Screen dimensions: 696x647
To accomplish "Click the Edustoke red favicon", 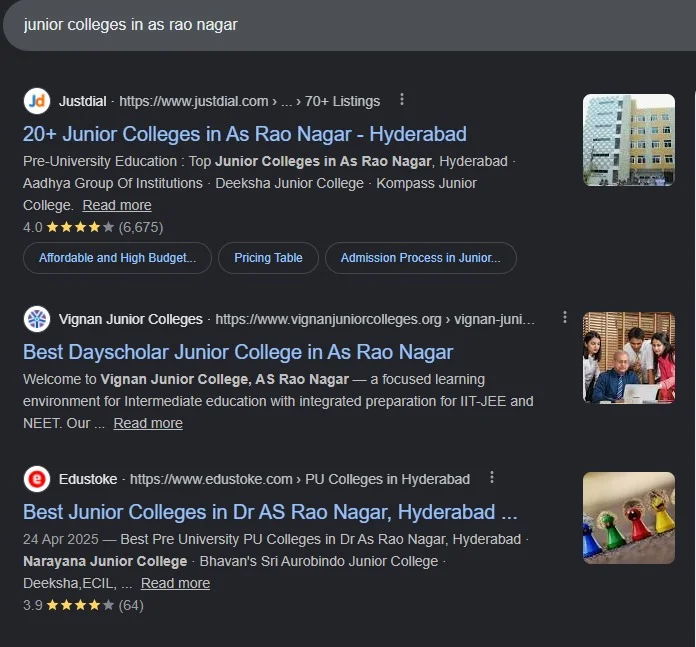I will (x=37, y=479).
